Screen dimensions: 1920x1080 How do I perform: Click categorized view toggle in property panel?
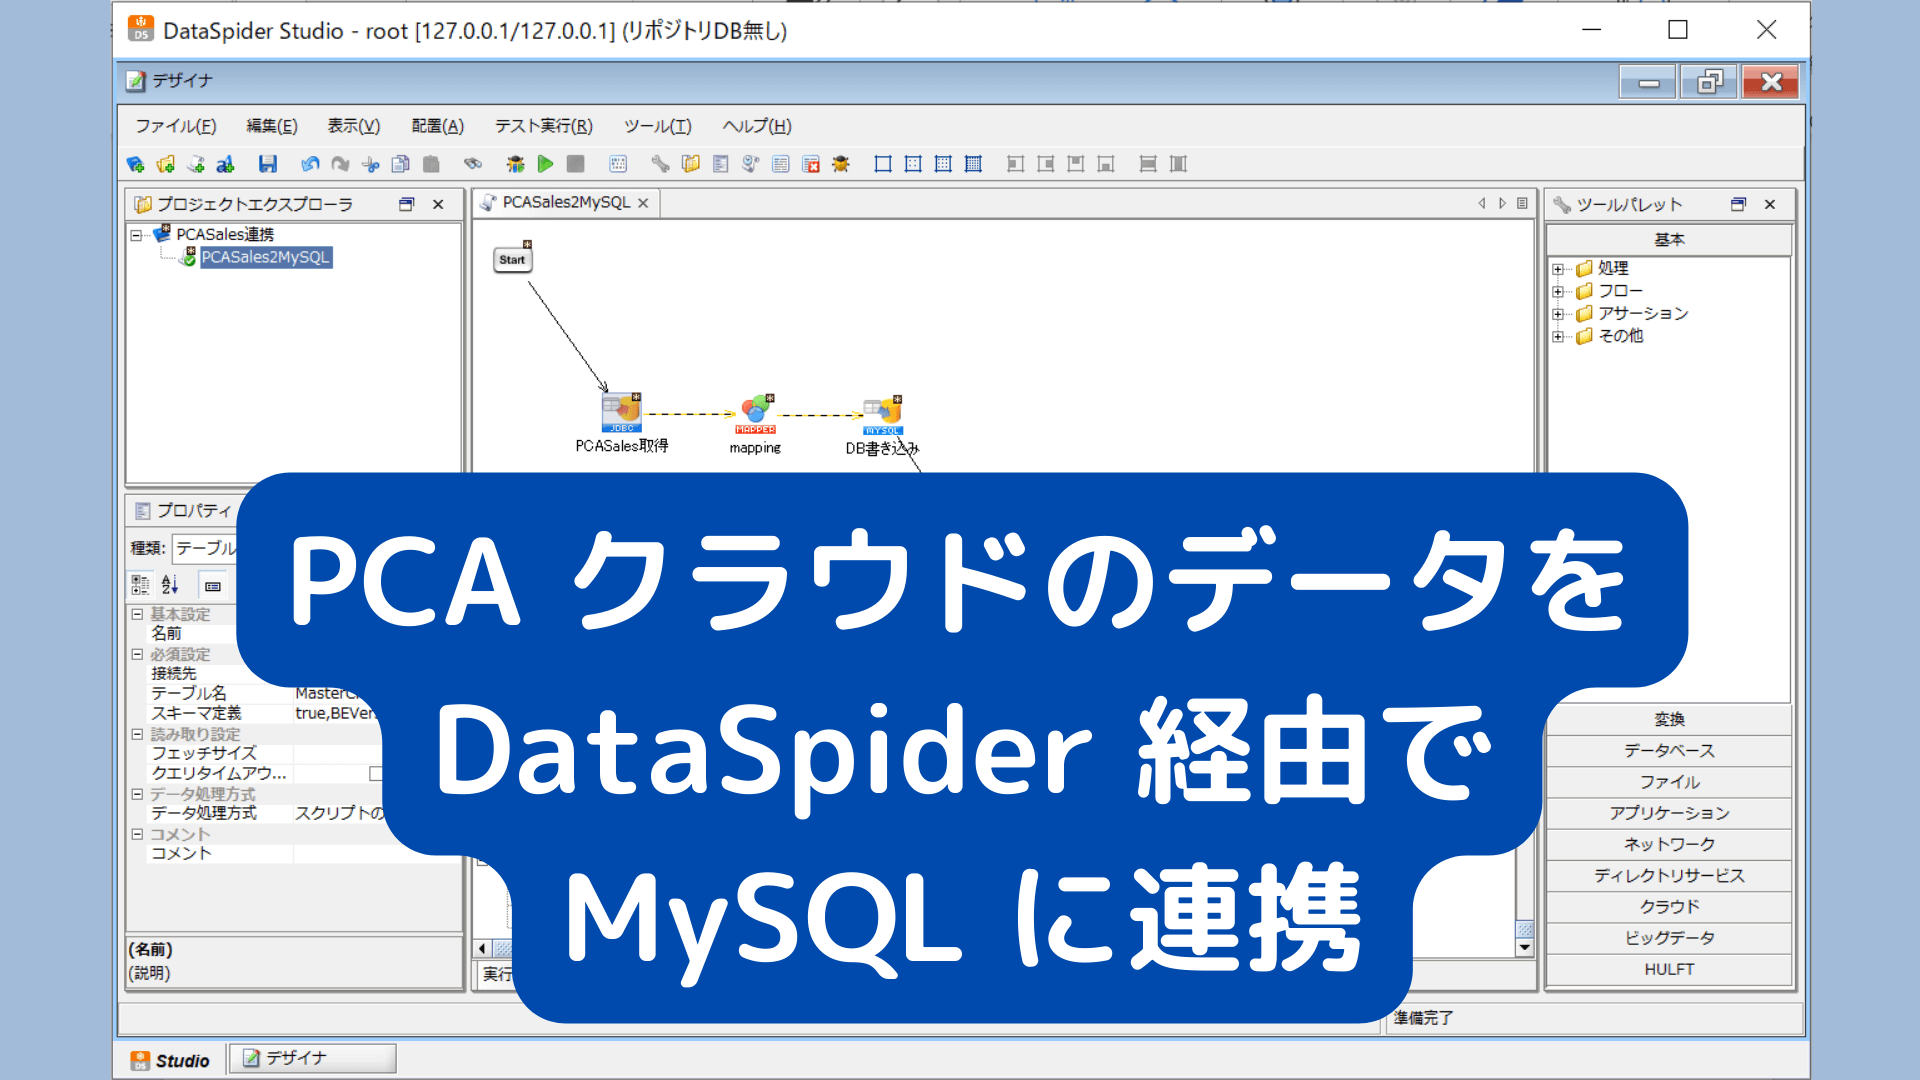click(x=140, y=585)
